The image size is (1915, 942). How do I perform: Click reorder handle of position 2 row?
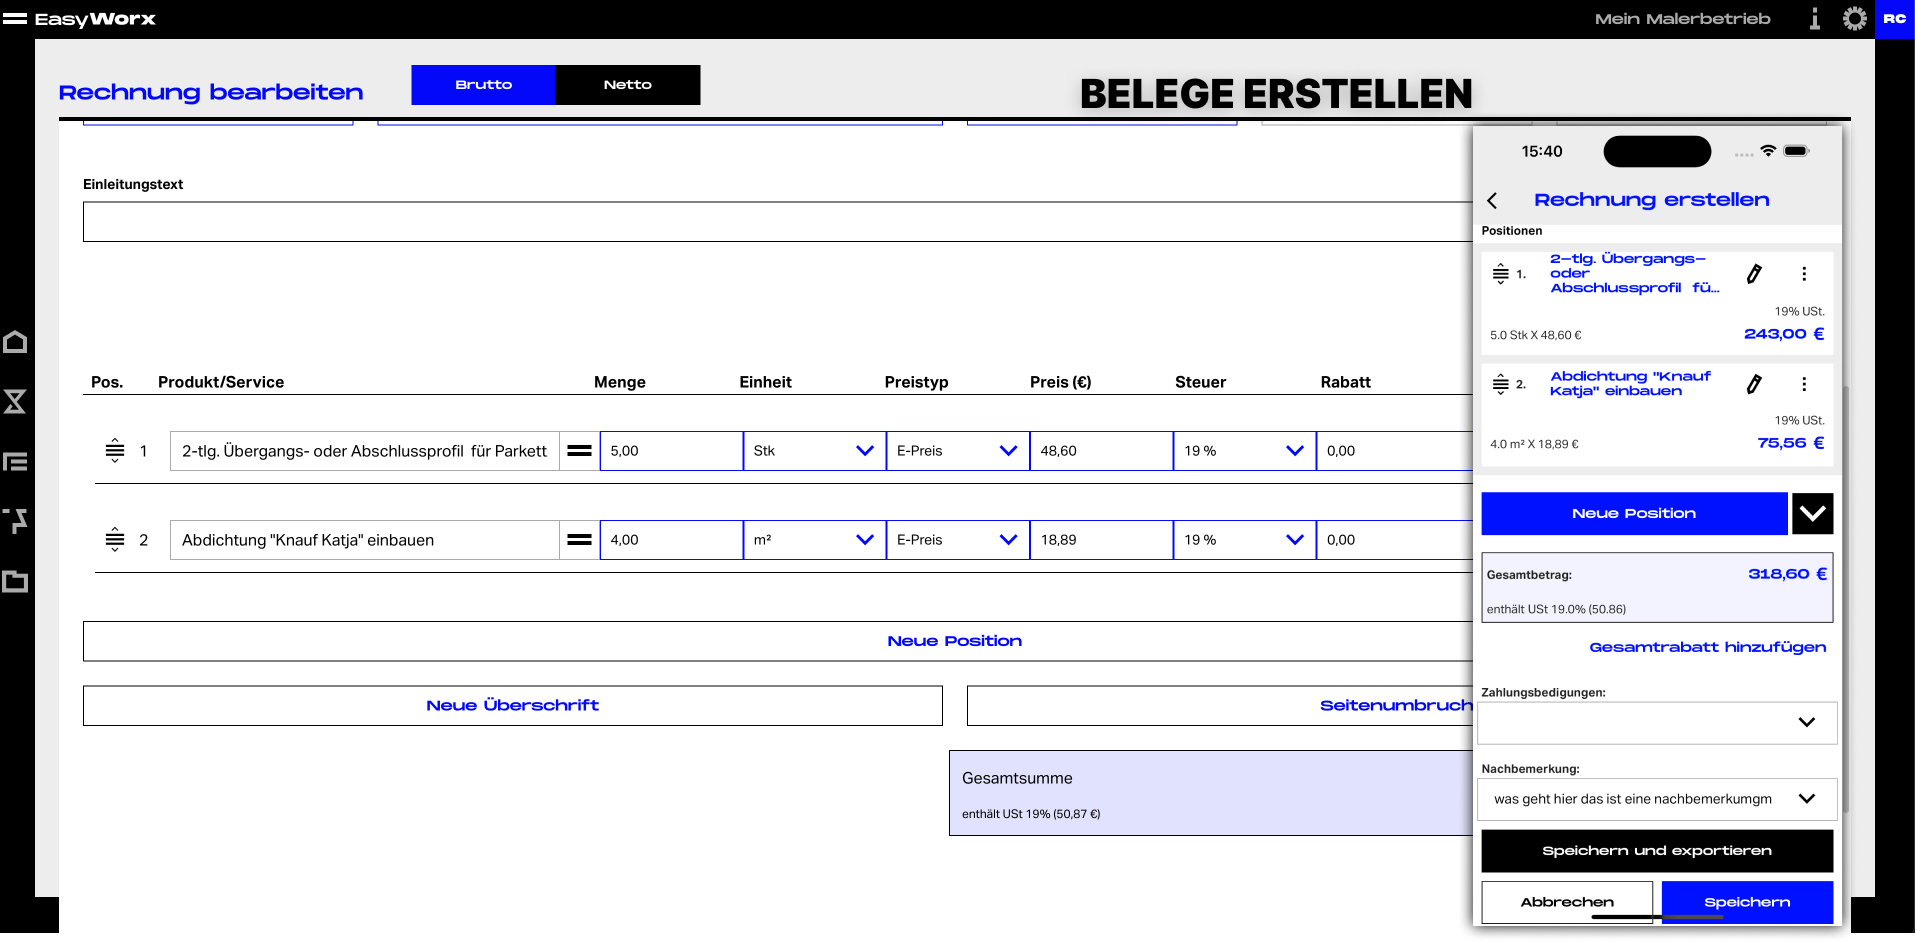click(x=115, y=540)
